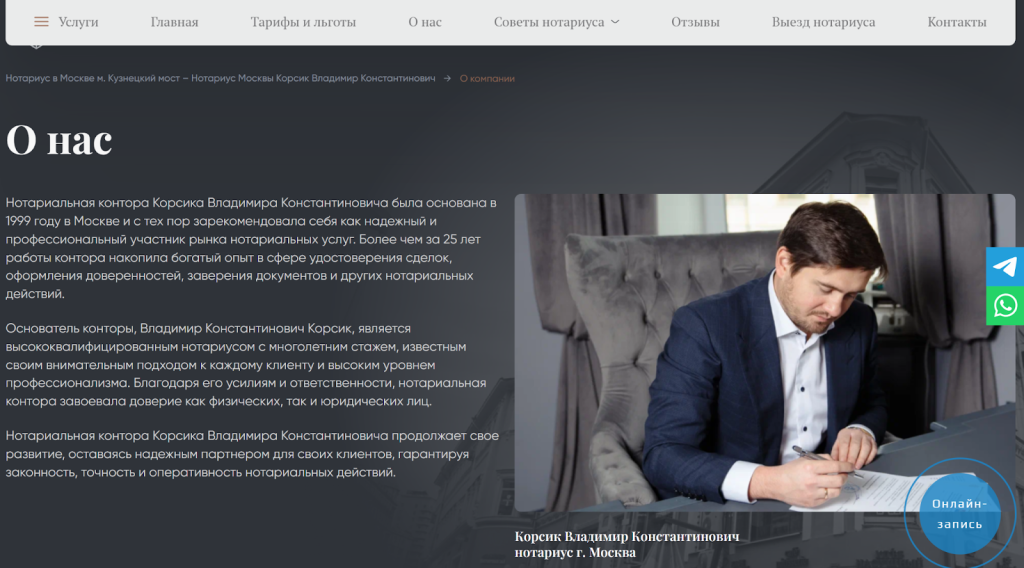The height and width of the screenshot is (568, 1024).
Task: Open the hamburger menu icon beside Услуги
Action: [x=41, y=22]
